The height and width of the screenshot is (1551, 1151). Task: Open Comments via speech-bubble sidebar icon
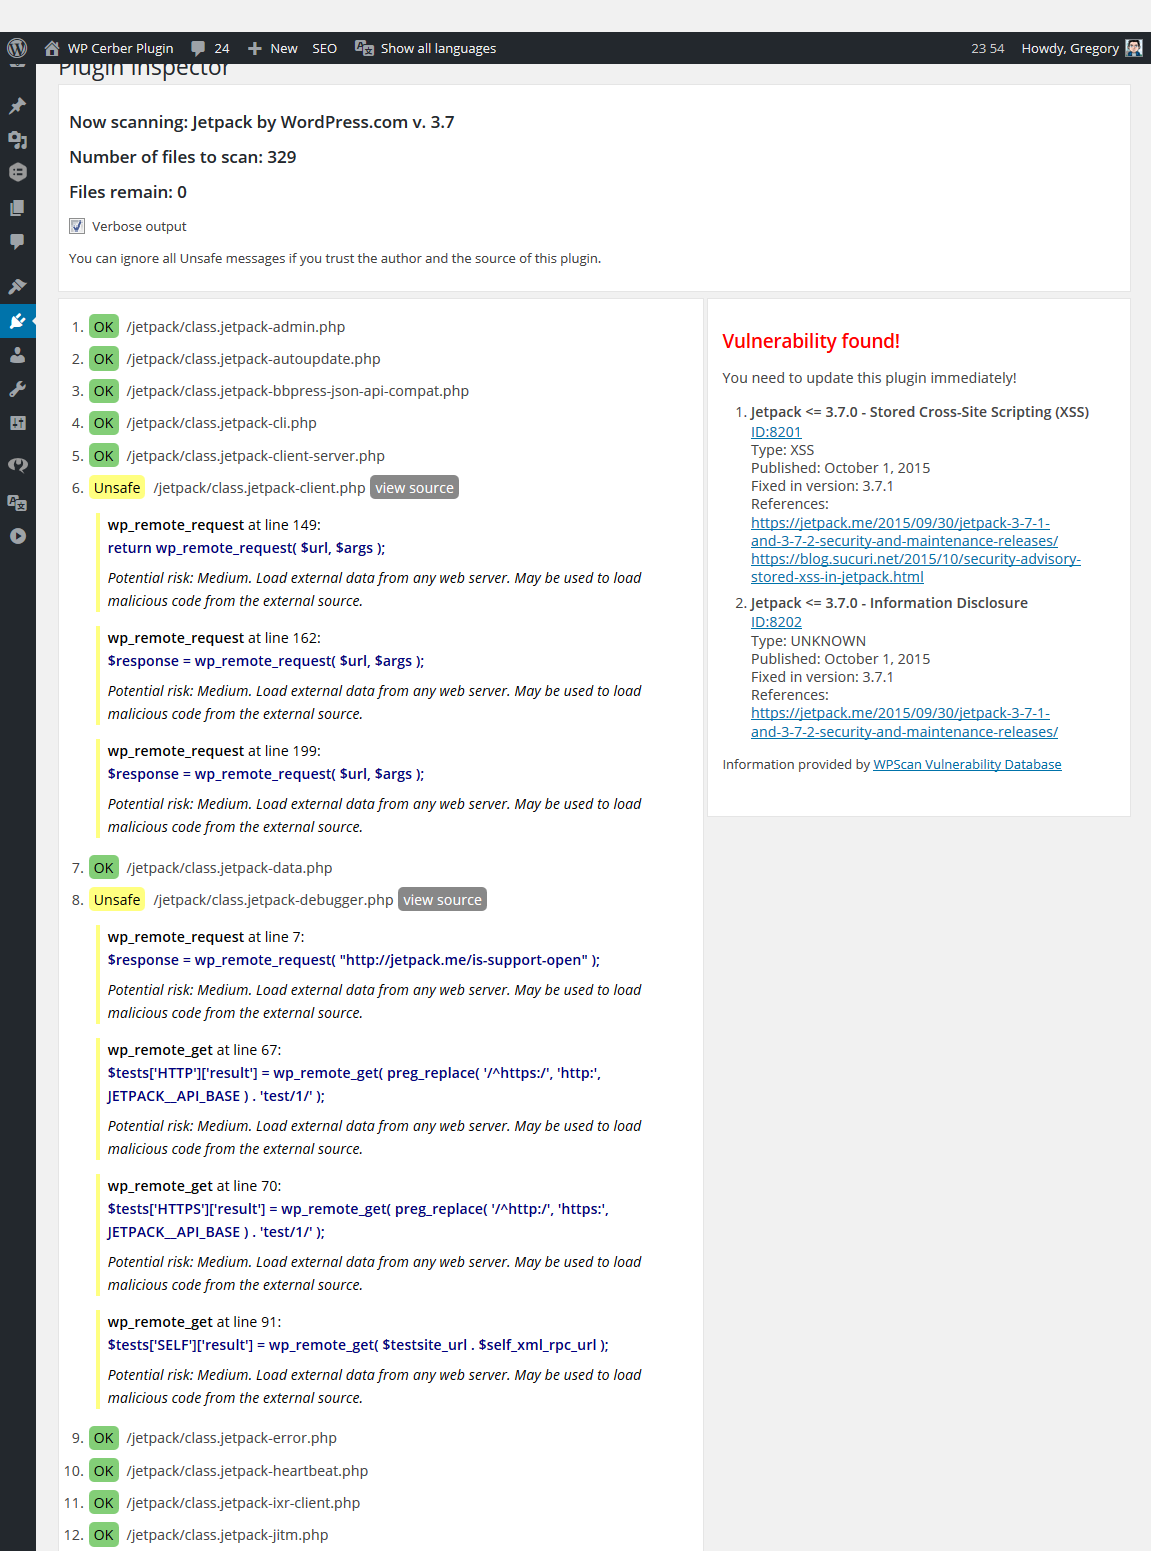click(x=17, y=242)
